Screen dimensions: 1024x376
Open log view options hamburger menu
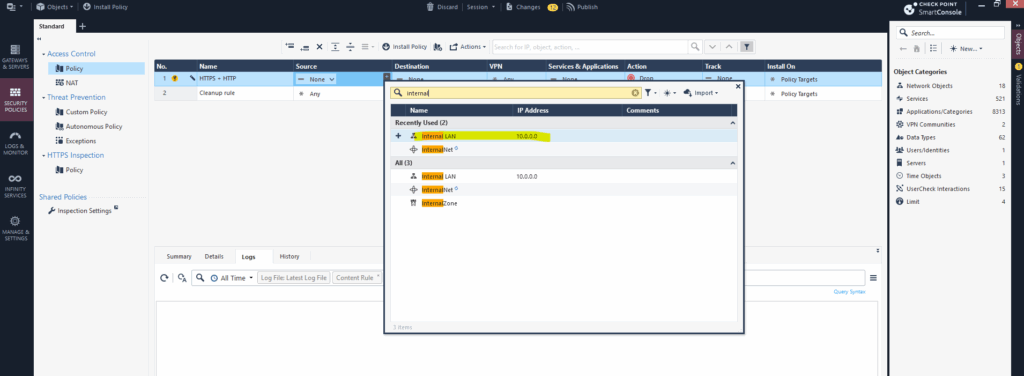click(873, 278)
